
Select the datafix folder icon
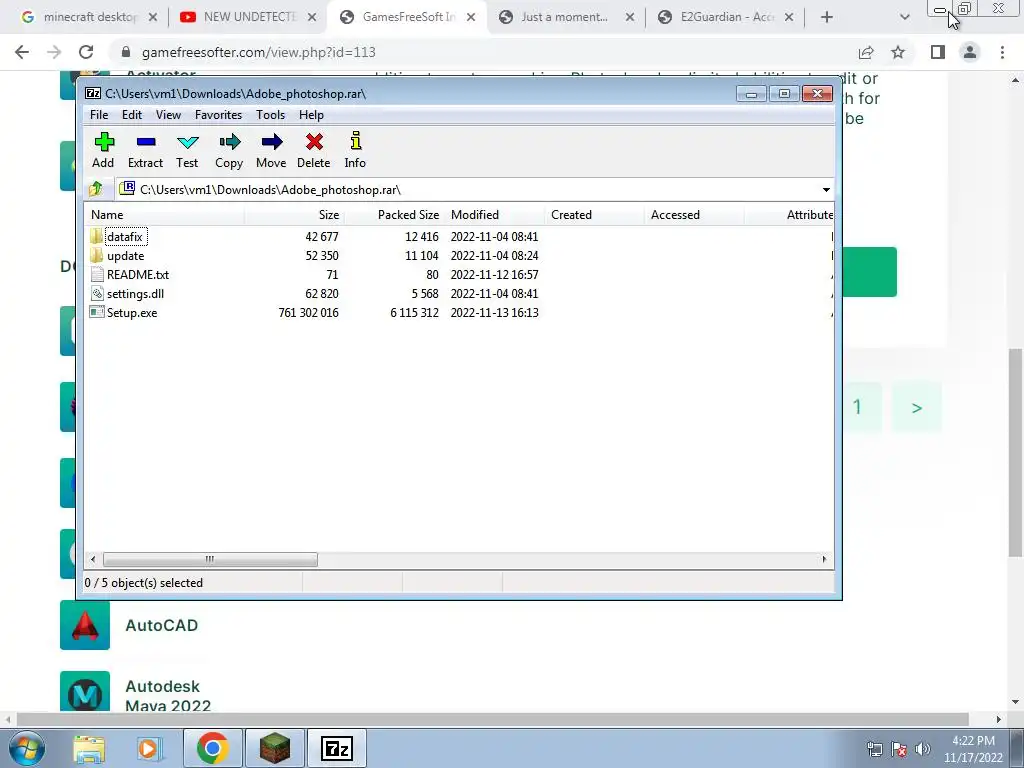[97, 236]
